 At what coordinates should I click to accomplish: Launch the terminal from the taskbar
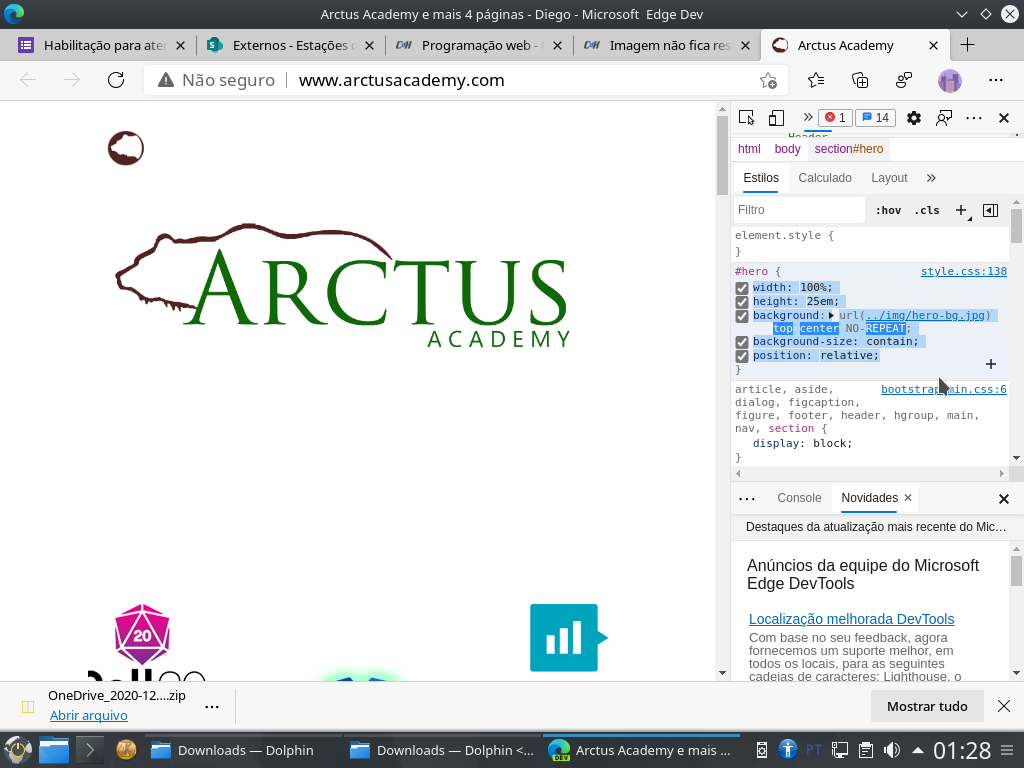(90, 750)
